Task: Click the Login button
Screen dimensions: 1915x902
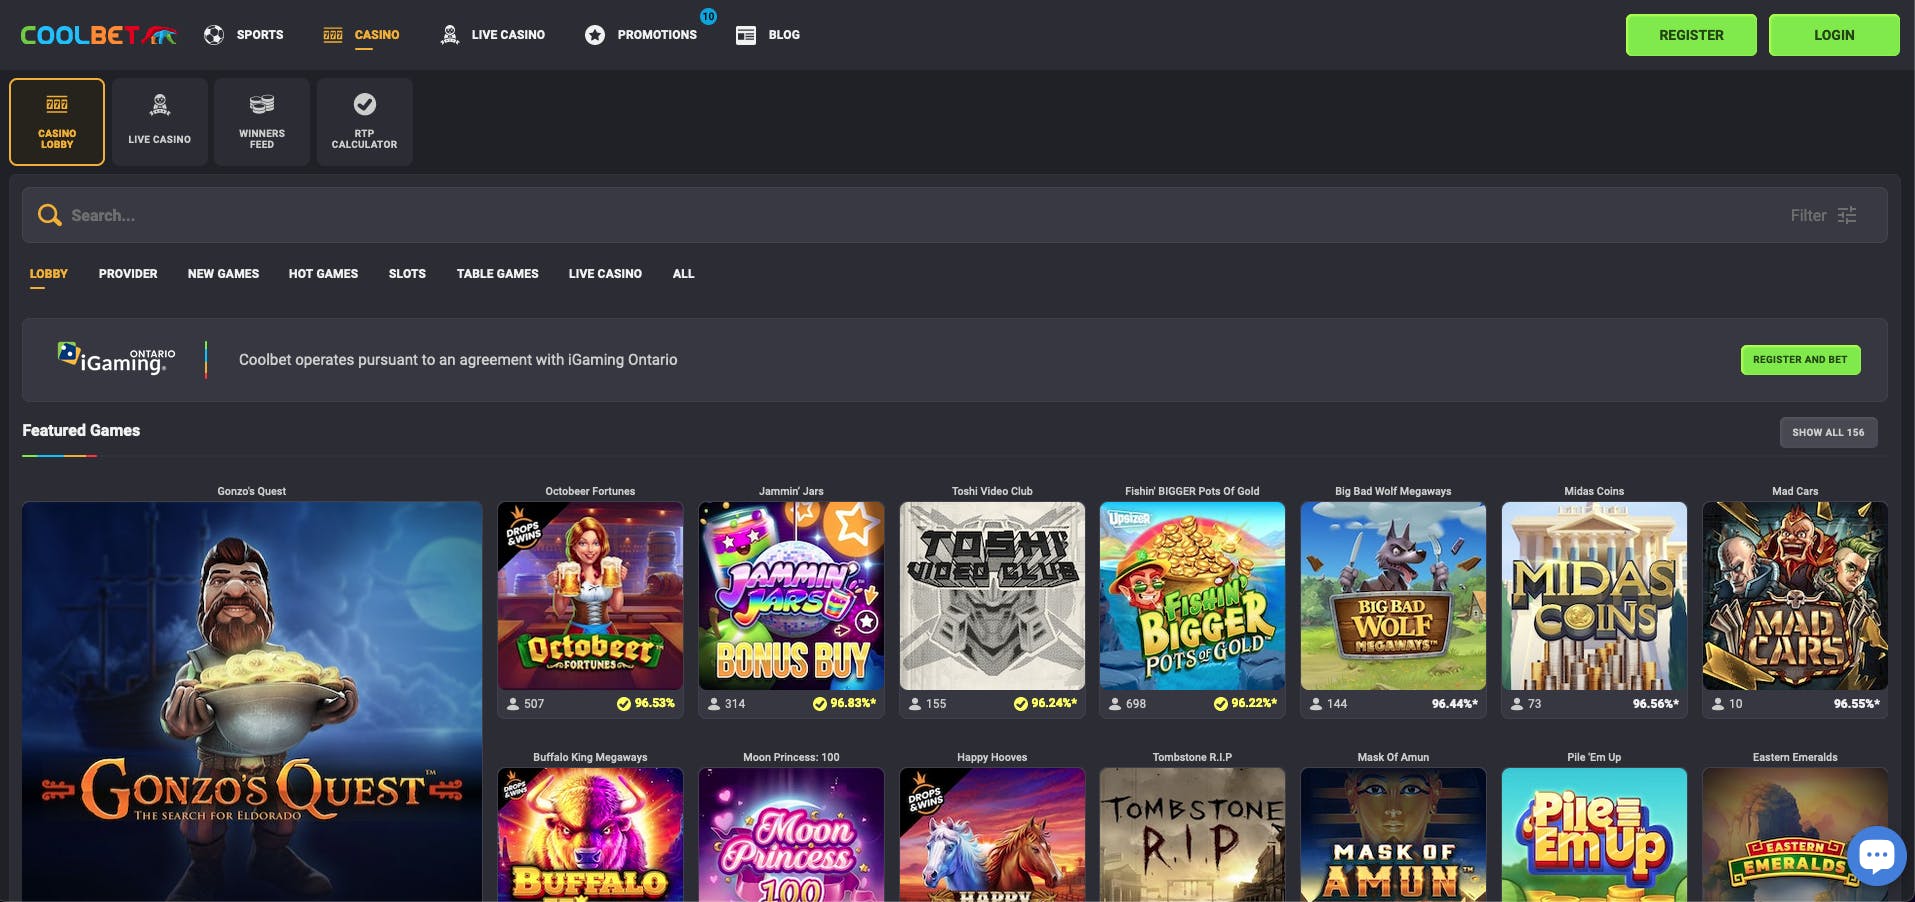Action: pos(1833,35)
